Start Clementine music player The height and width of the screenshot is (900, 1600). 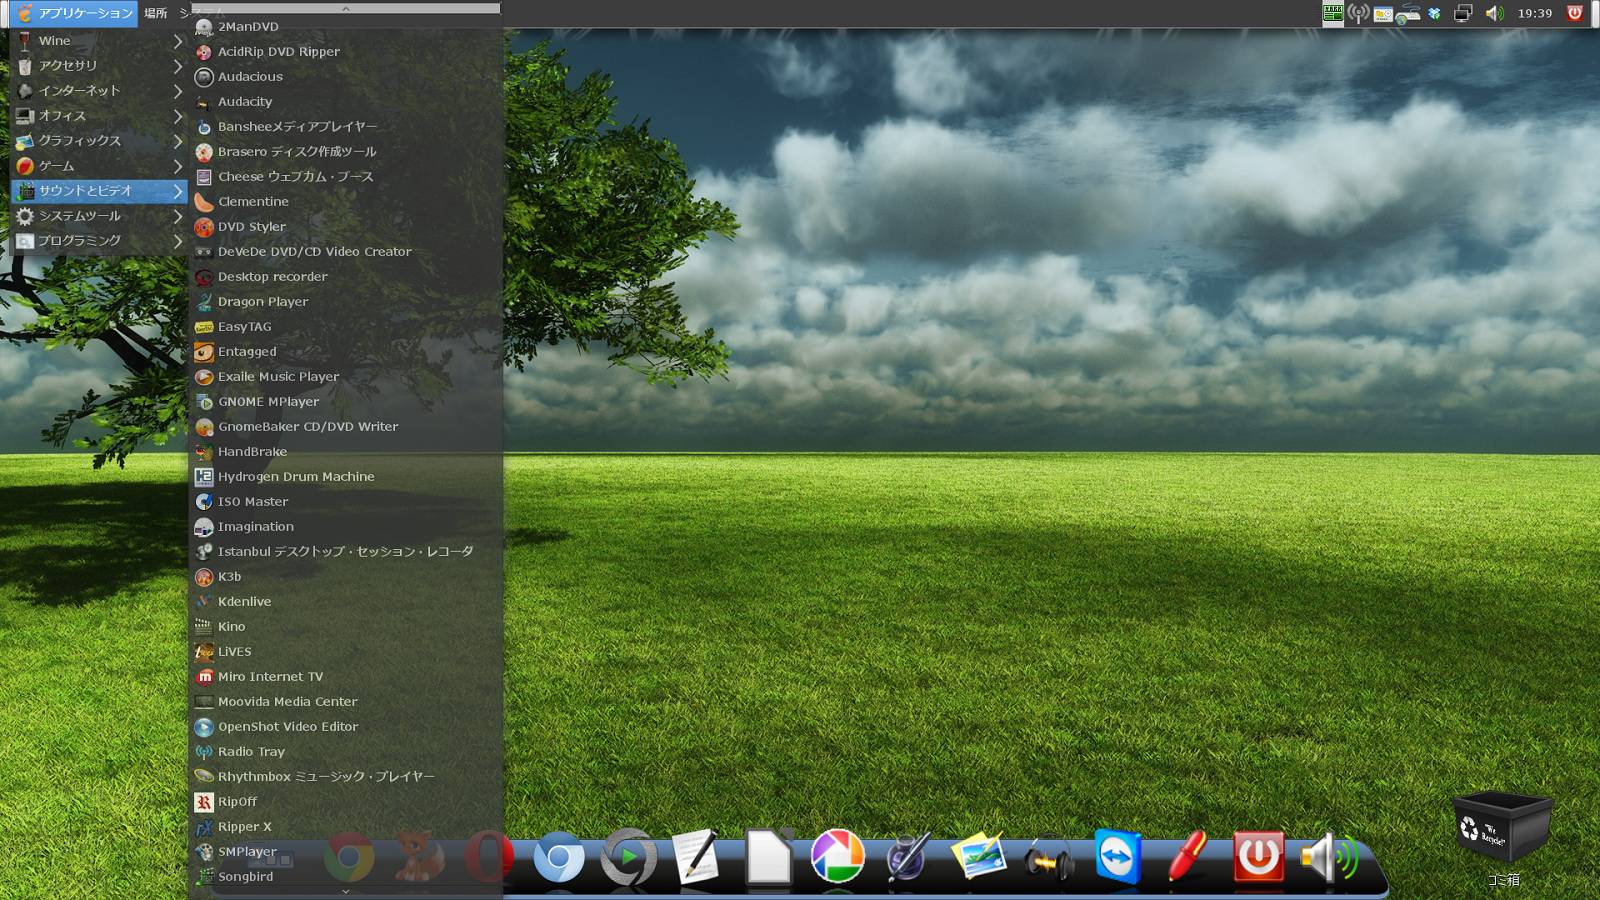coord(346,202)
